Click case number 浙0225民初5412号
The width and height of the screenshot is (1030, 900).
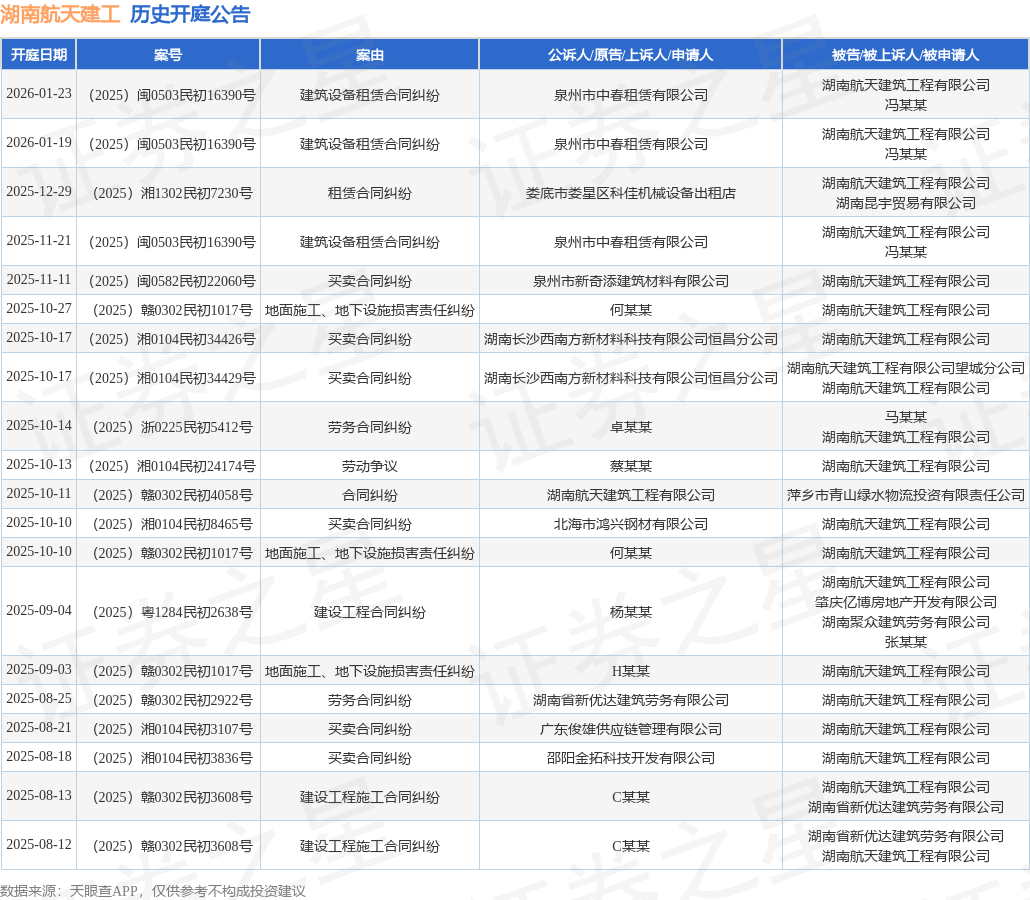click(172, 427)
